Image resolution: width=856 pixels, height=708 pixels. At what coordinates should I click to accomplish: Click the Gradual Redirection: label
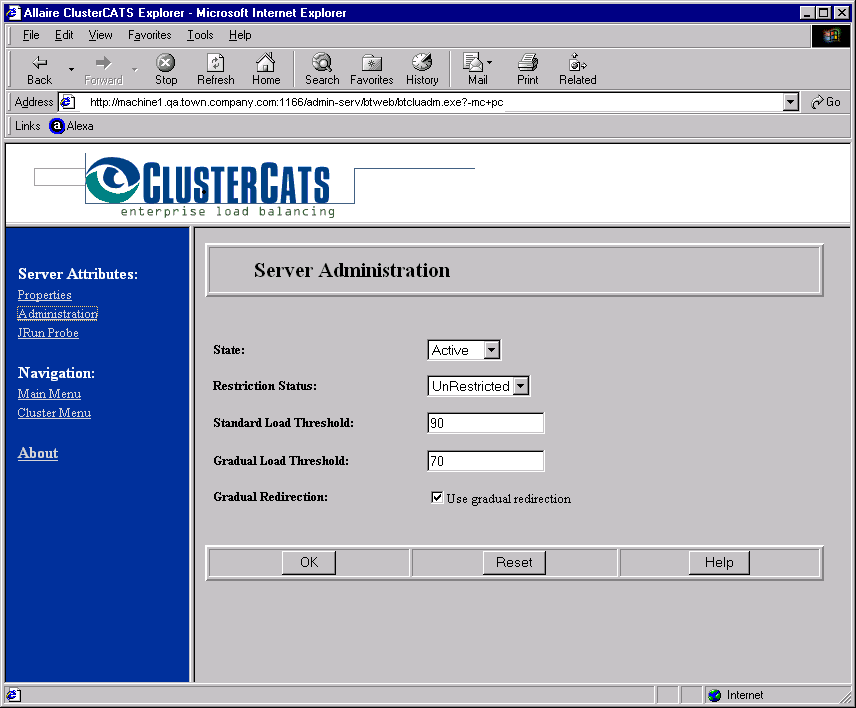[270, 497]
